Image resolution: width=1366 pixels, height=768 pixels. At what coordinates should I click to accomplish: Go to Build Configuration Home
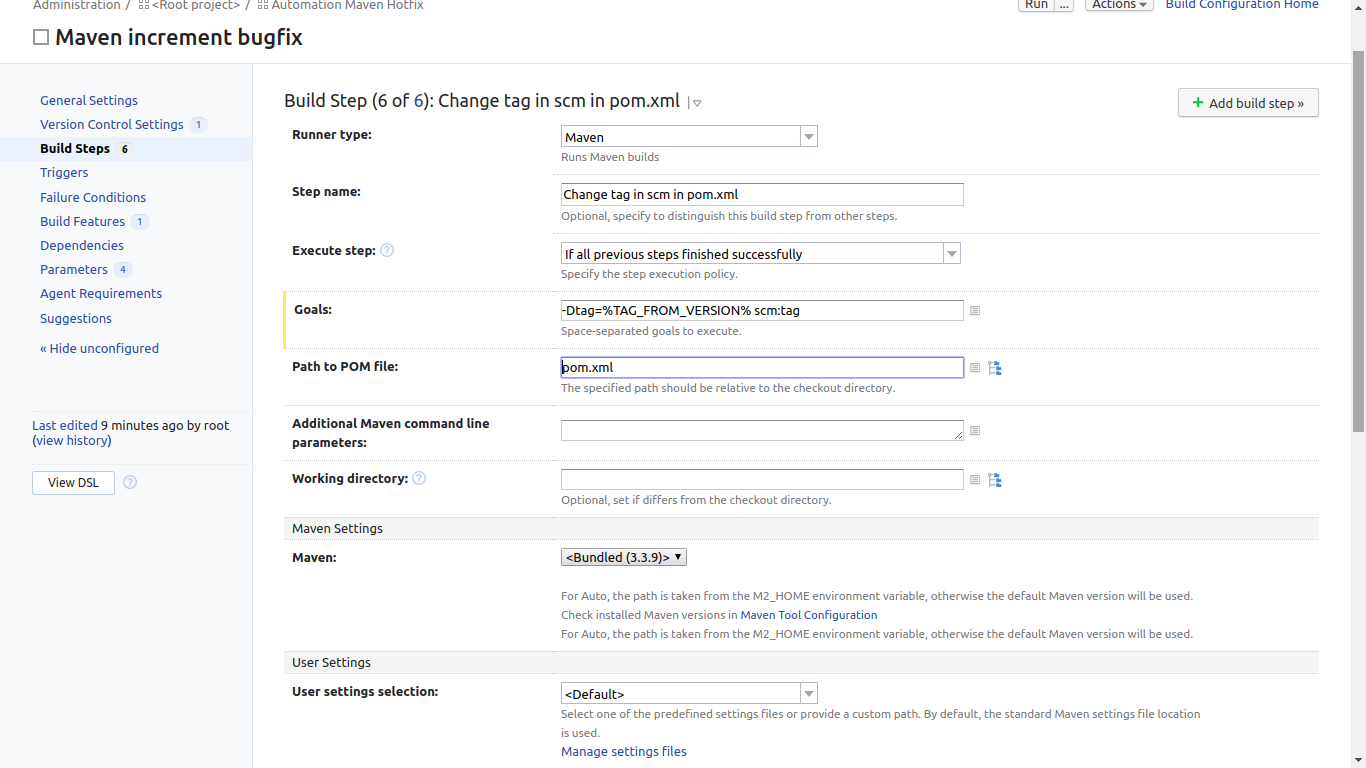(x=1242, y=5)
